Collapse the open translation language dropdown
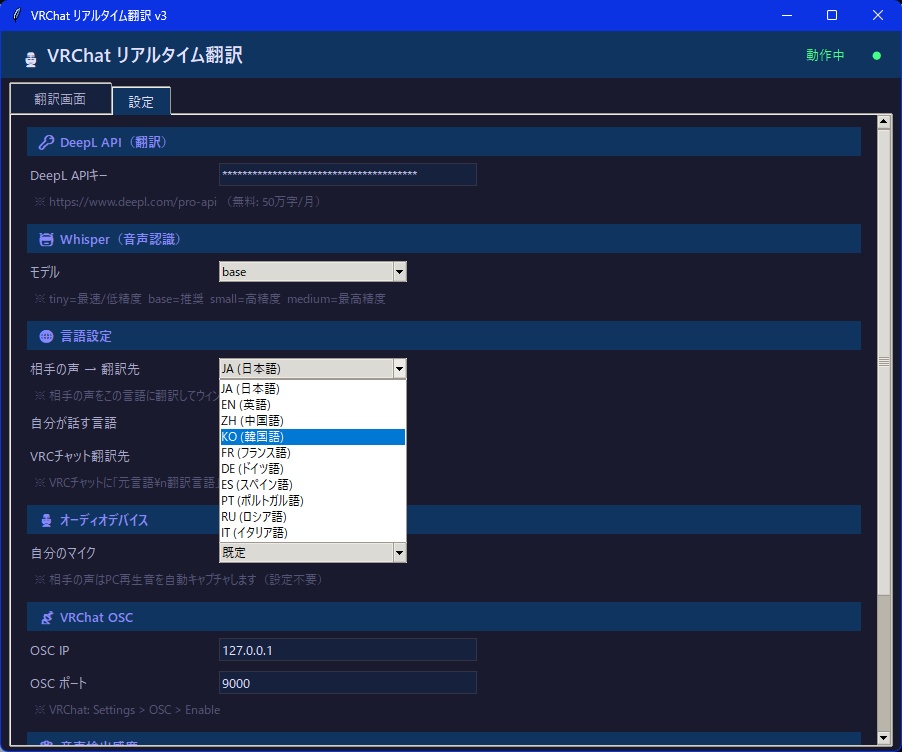Image resolution: width=902 pixels, height=752 pixels. click(398, 368)
